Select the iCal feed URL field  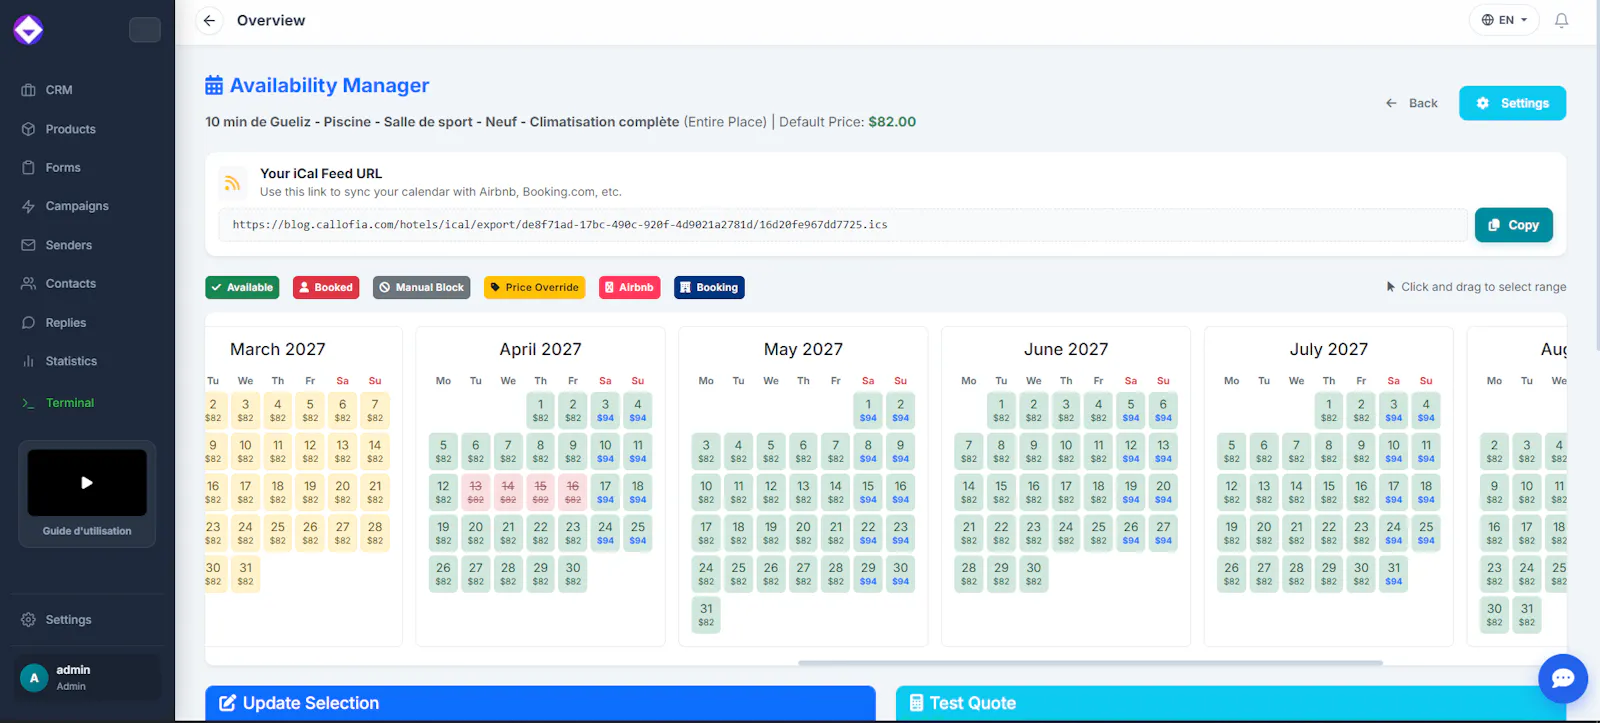(843, 225)
